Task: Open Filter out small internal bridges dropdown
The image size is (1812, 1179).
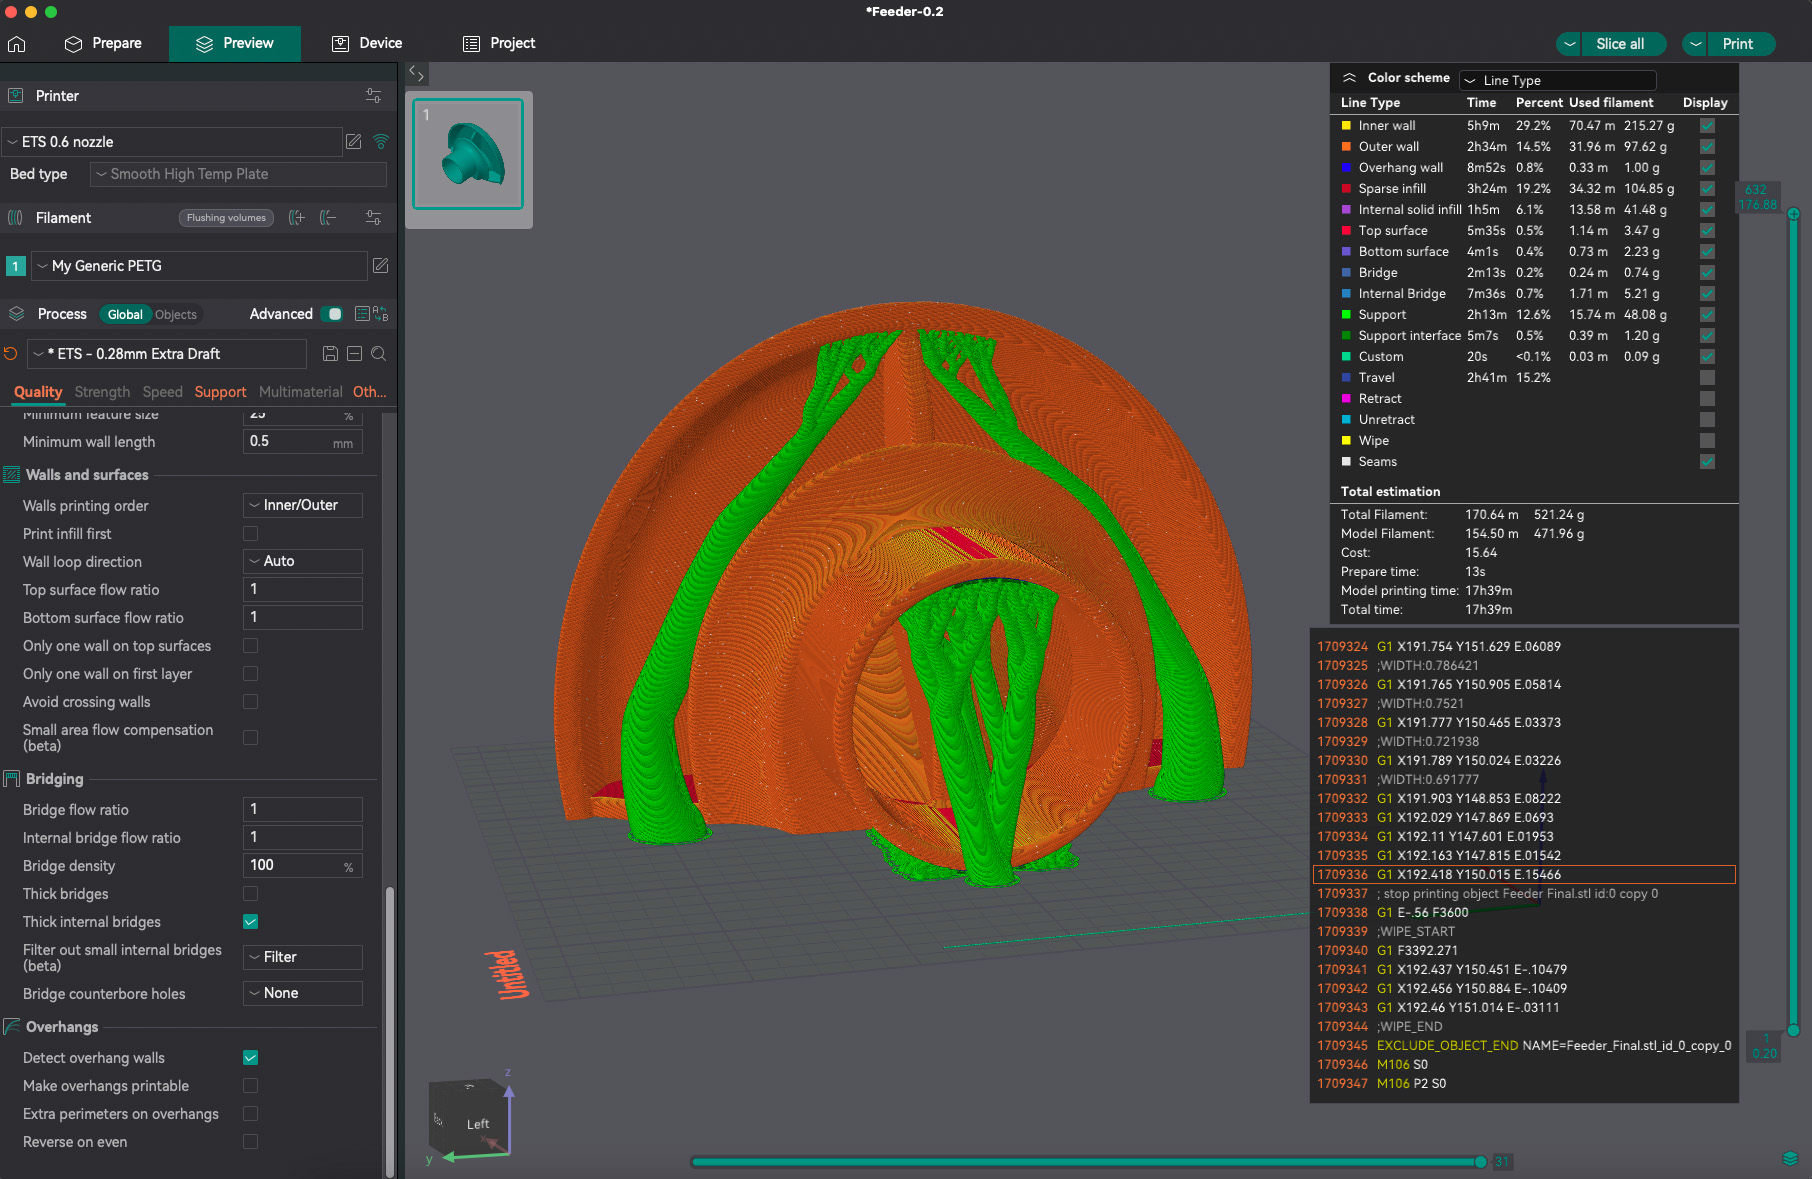Action: tap(303, 958)
